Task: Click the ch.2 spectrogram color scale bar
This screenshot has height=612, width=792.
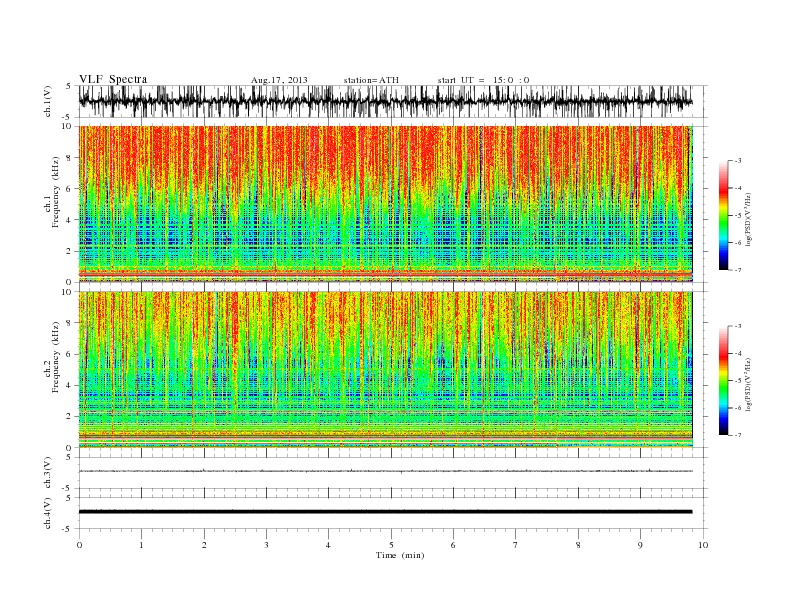Action: point(724,381)
